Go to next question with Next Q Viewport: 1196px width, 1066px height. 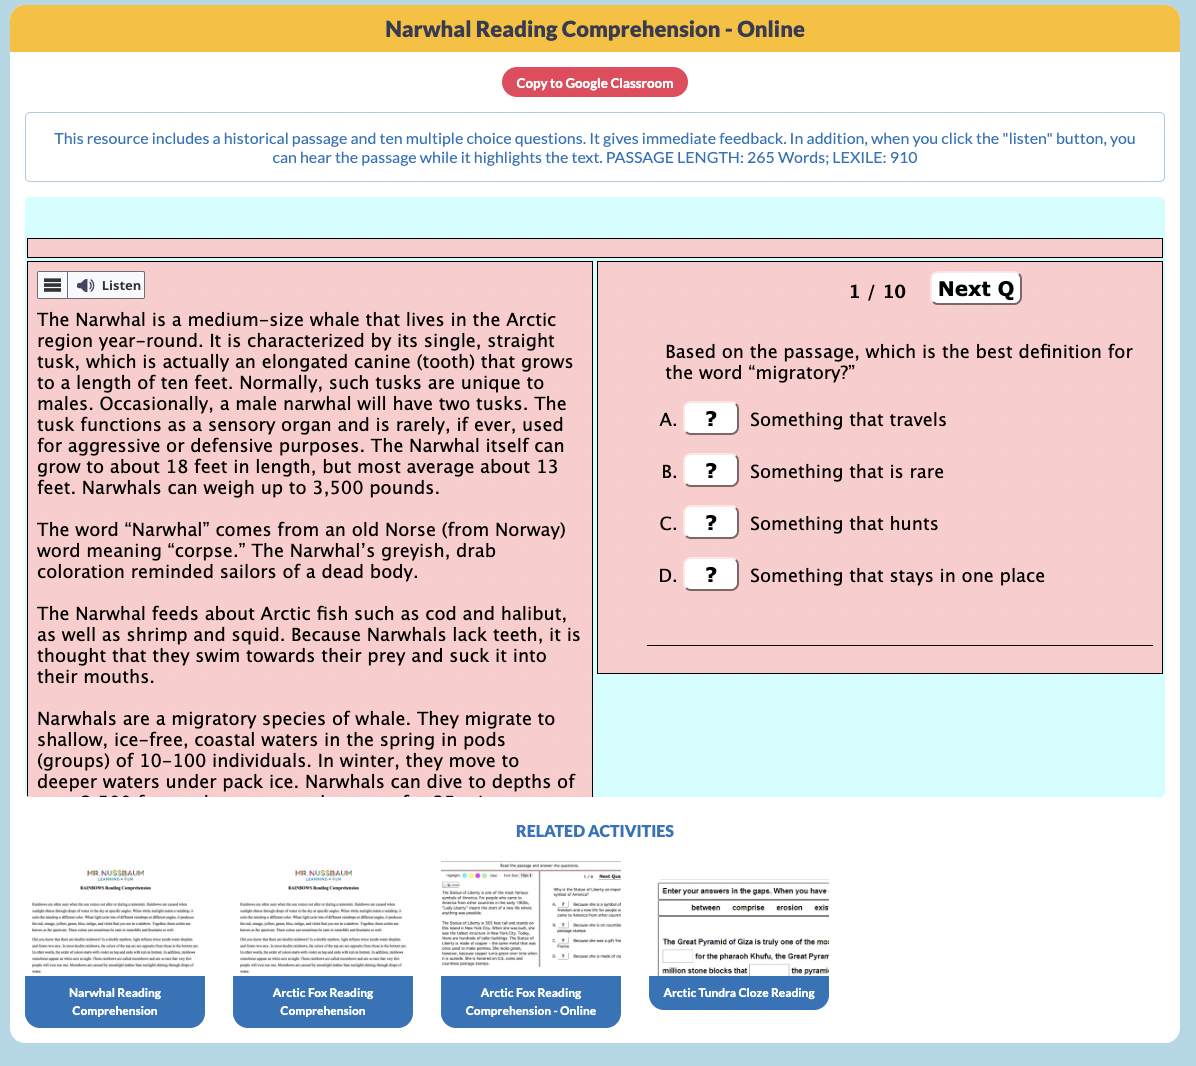click(975, 289)
